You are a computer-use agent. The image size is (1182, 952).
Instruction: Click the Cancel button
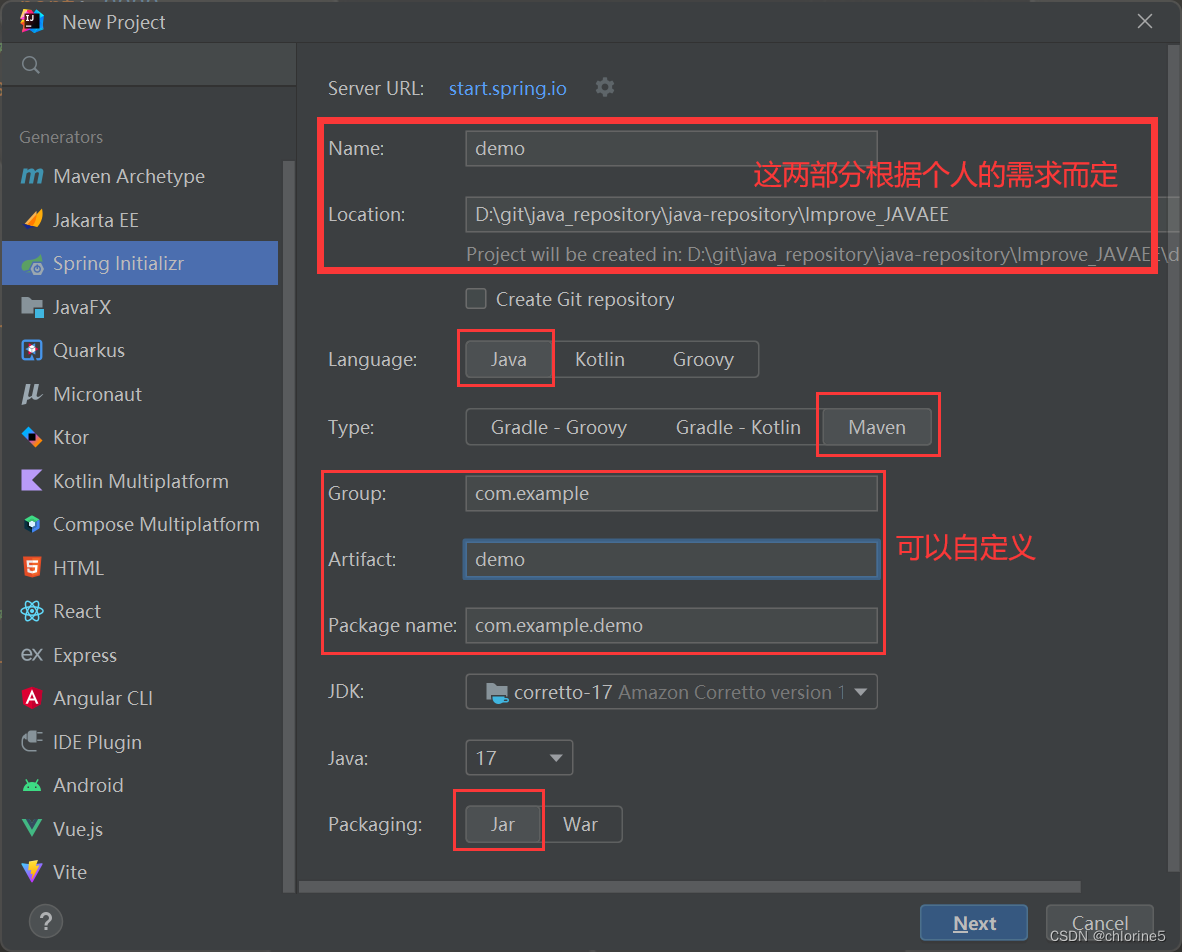1100,923
